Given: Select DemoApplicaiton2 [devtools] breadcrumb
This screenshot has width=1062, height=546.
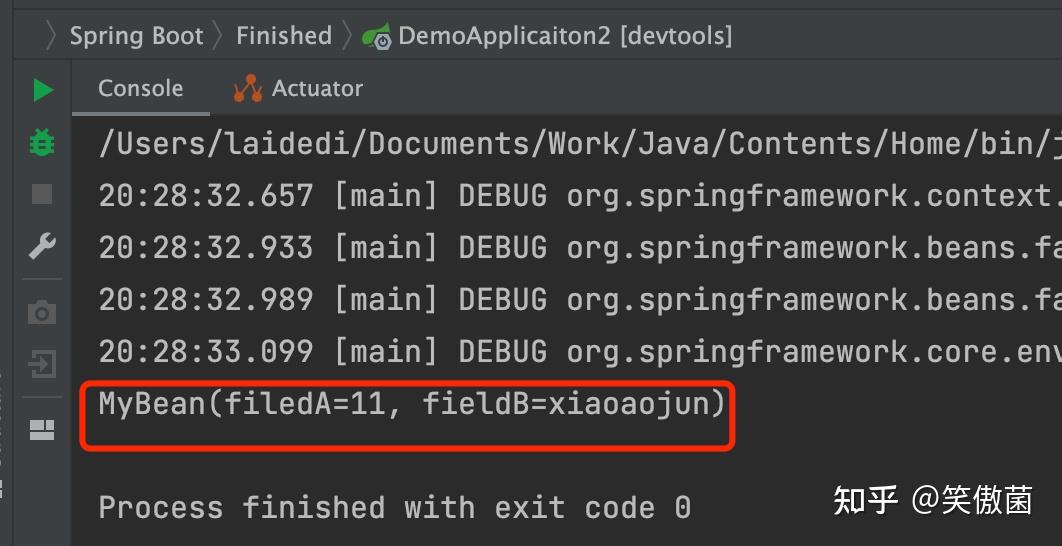Looking at the screenshot, I should pos(565,36).
